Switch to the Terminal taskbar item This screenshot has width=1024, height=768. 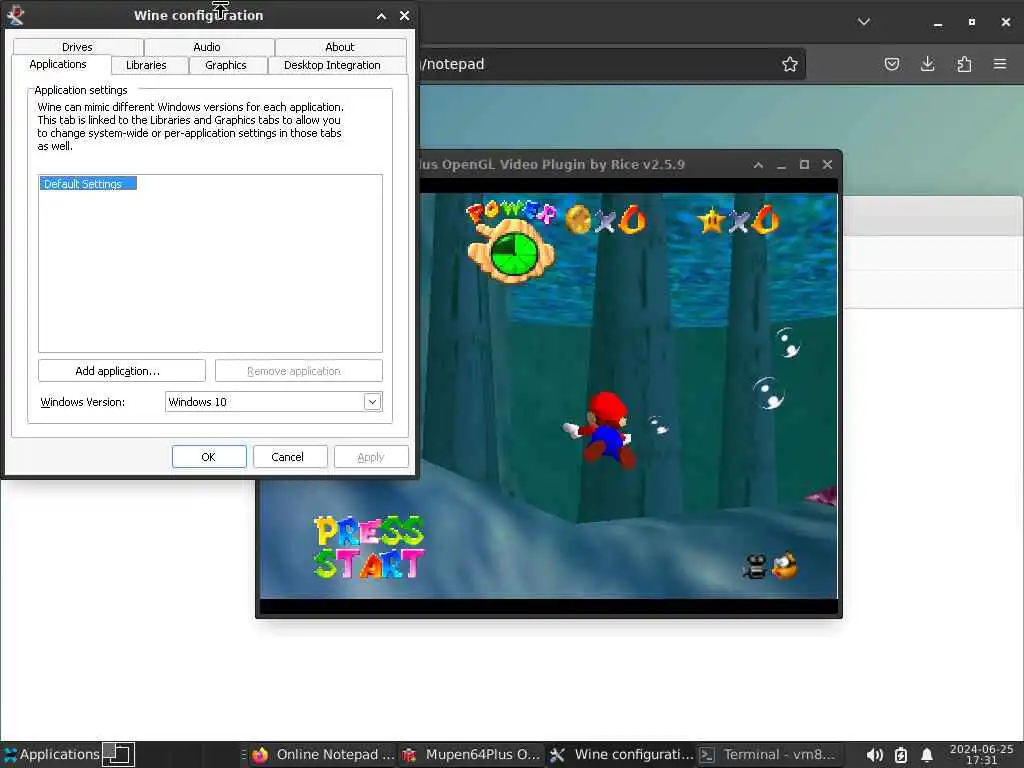click(x=768, y=754)
